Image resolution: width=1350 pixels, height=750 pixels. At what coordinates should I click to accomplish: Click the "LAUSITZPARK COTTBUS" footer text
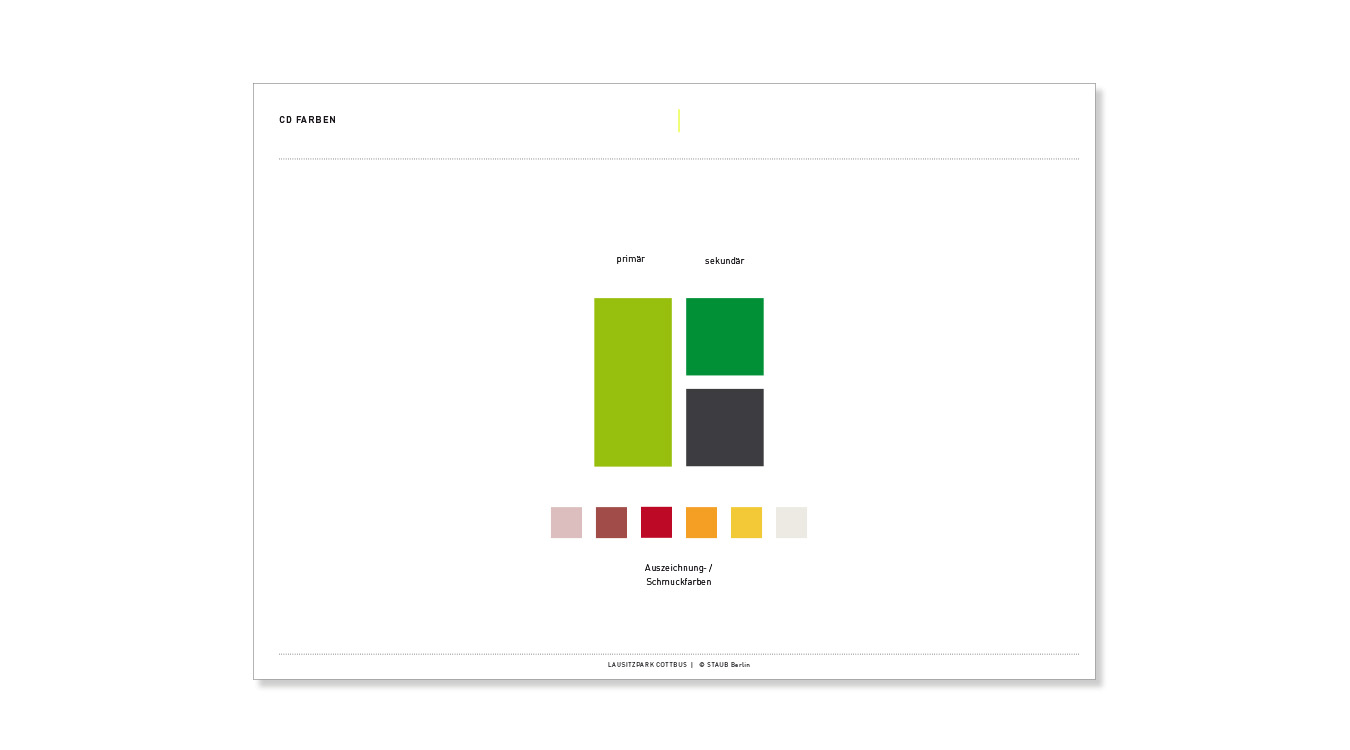tap(647, 665)
